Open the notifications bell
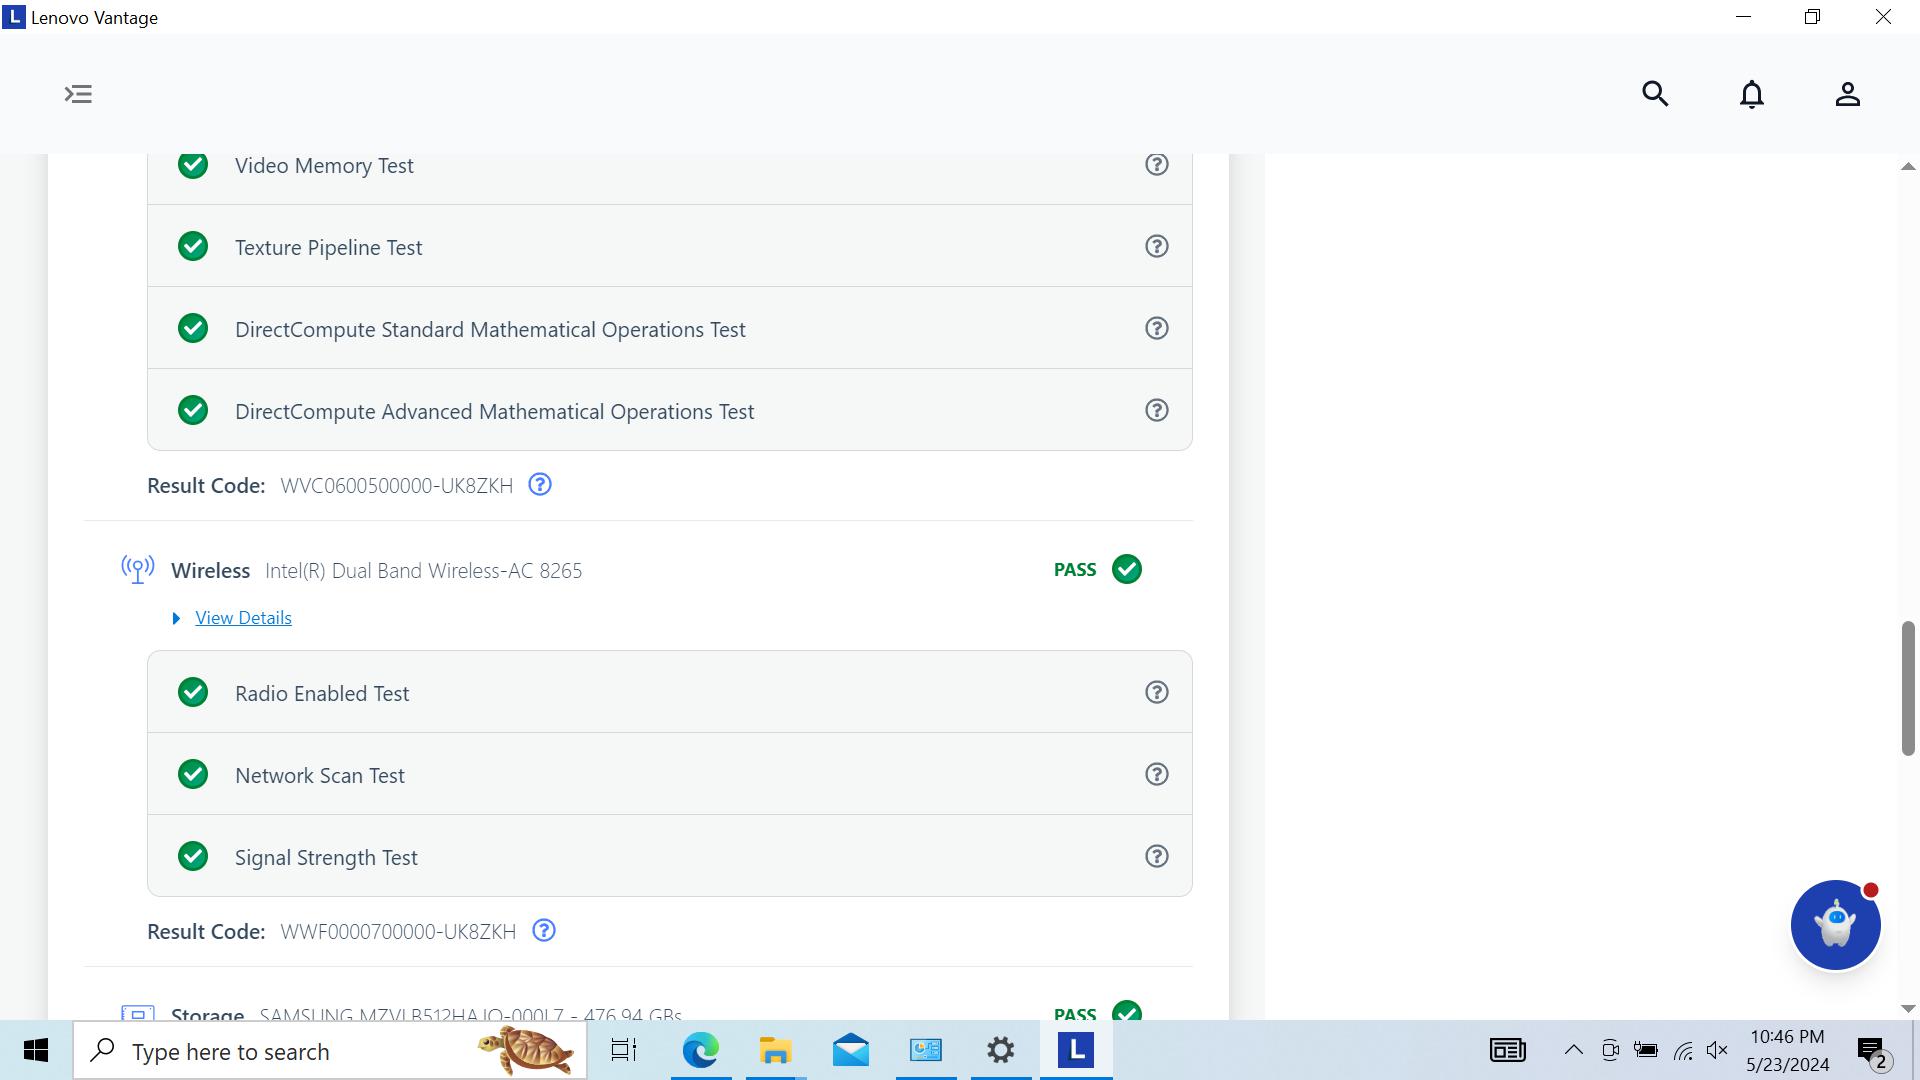 (1752, 94)
